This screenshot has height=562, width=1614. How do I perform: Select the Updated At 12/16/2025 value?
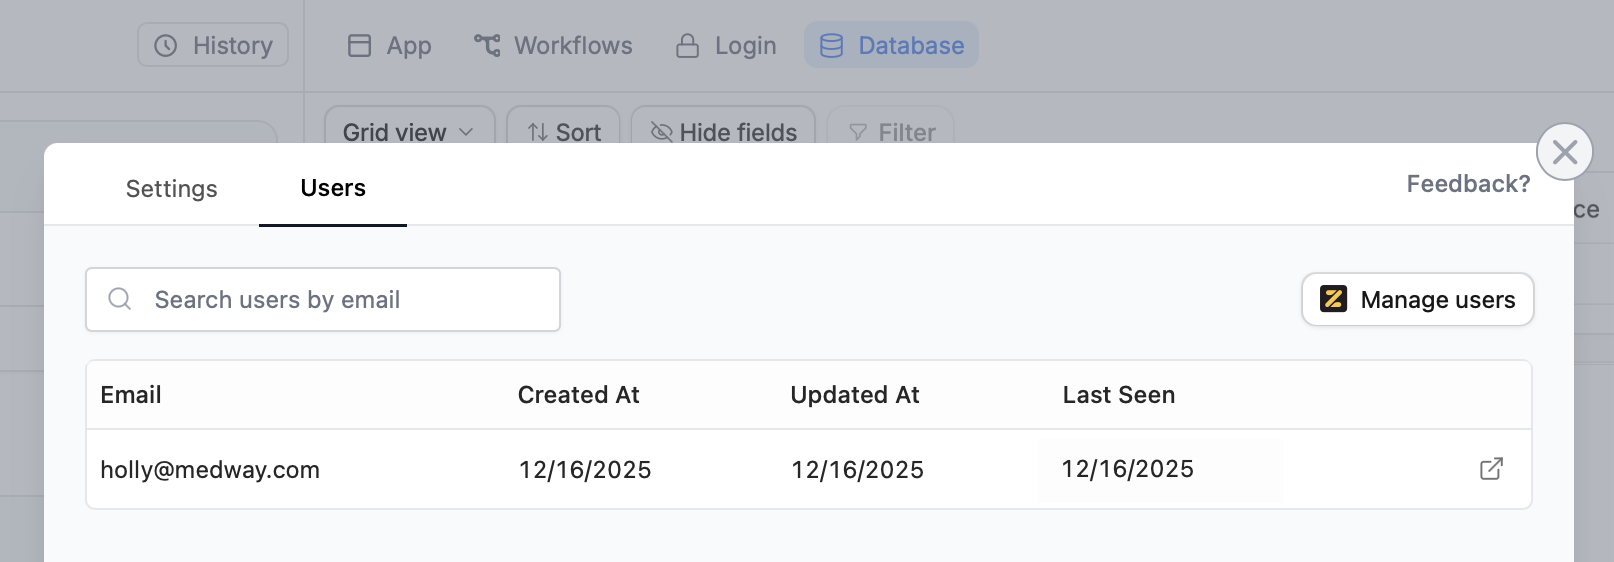tap(857, 470)
